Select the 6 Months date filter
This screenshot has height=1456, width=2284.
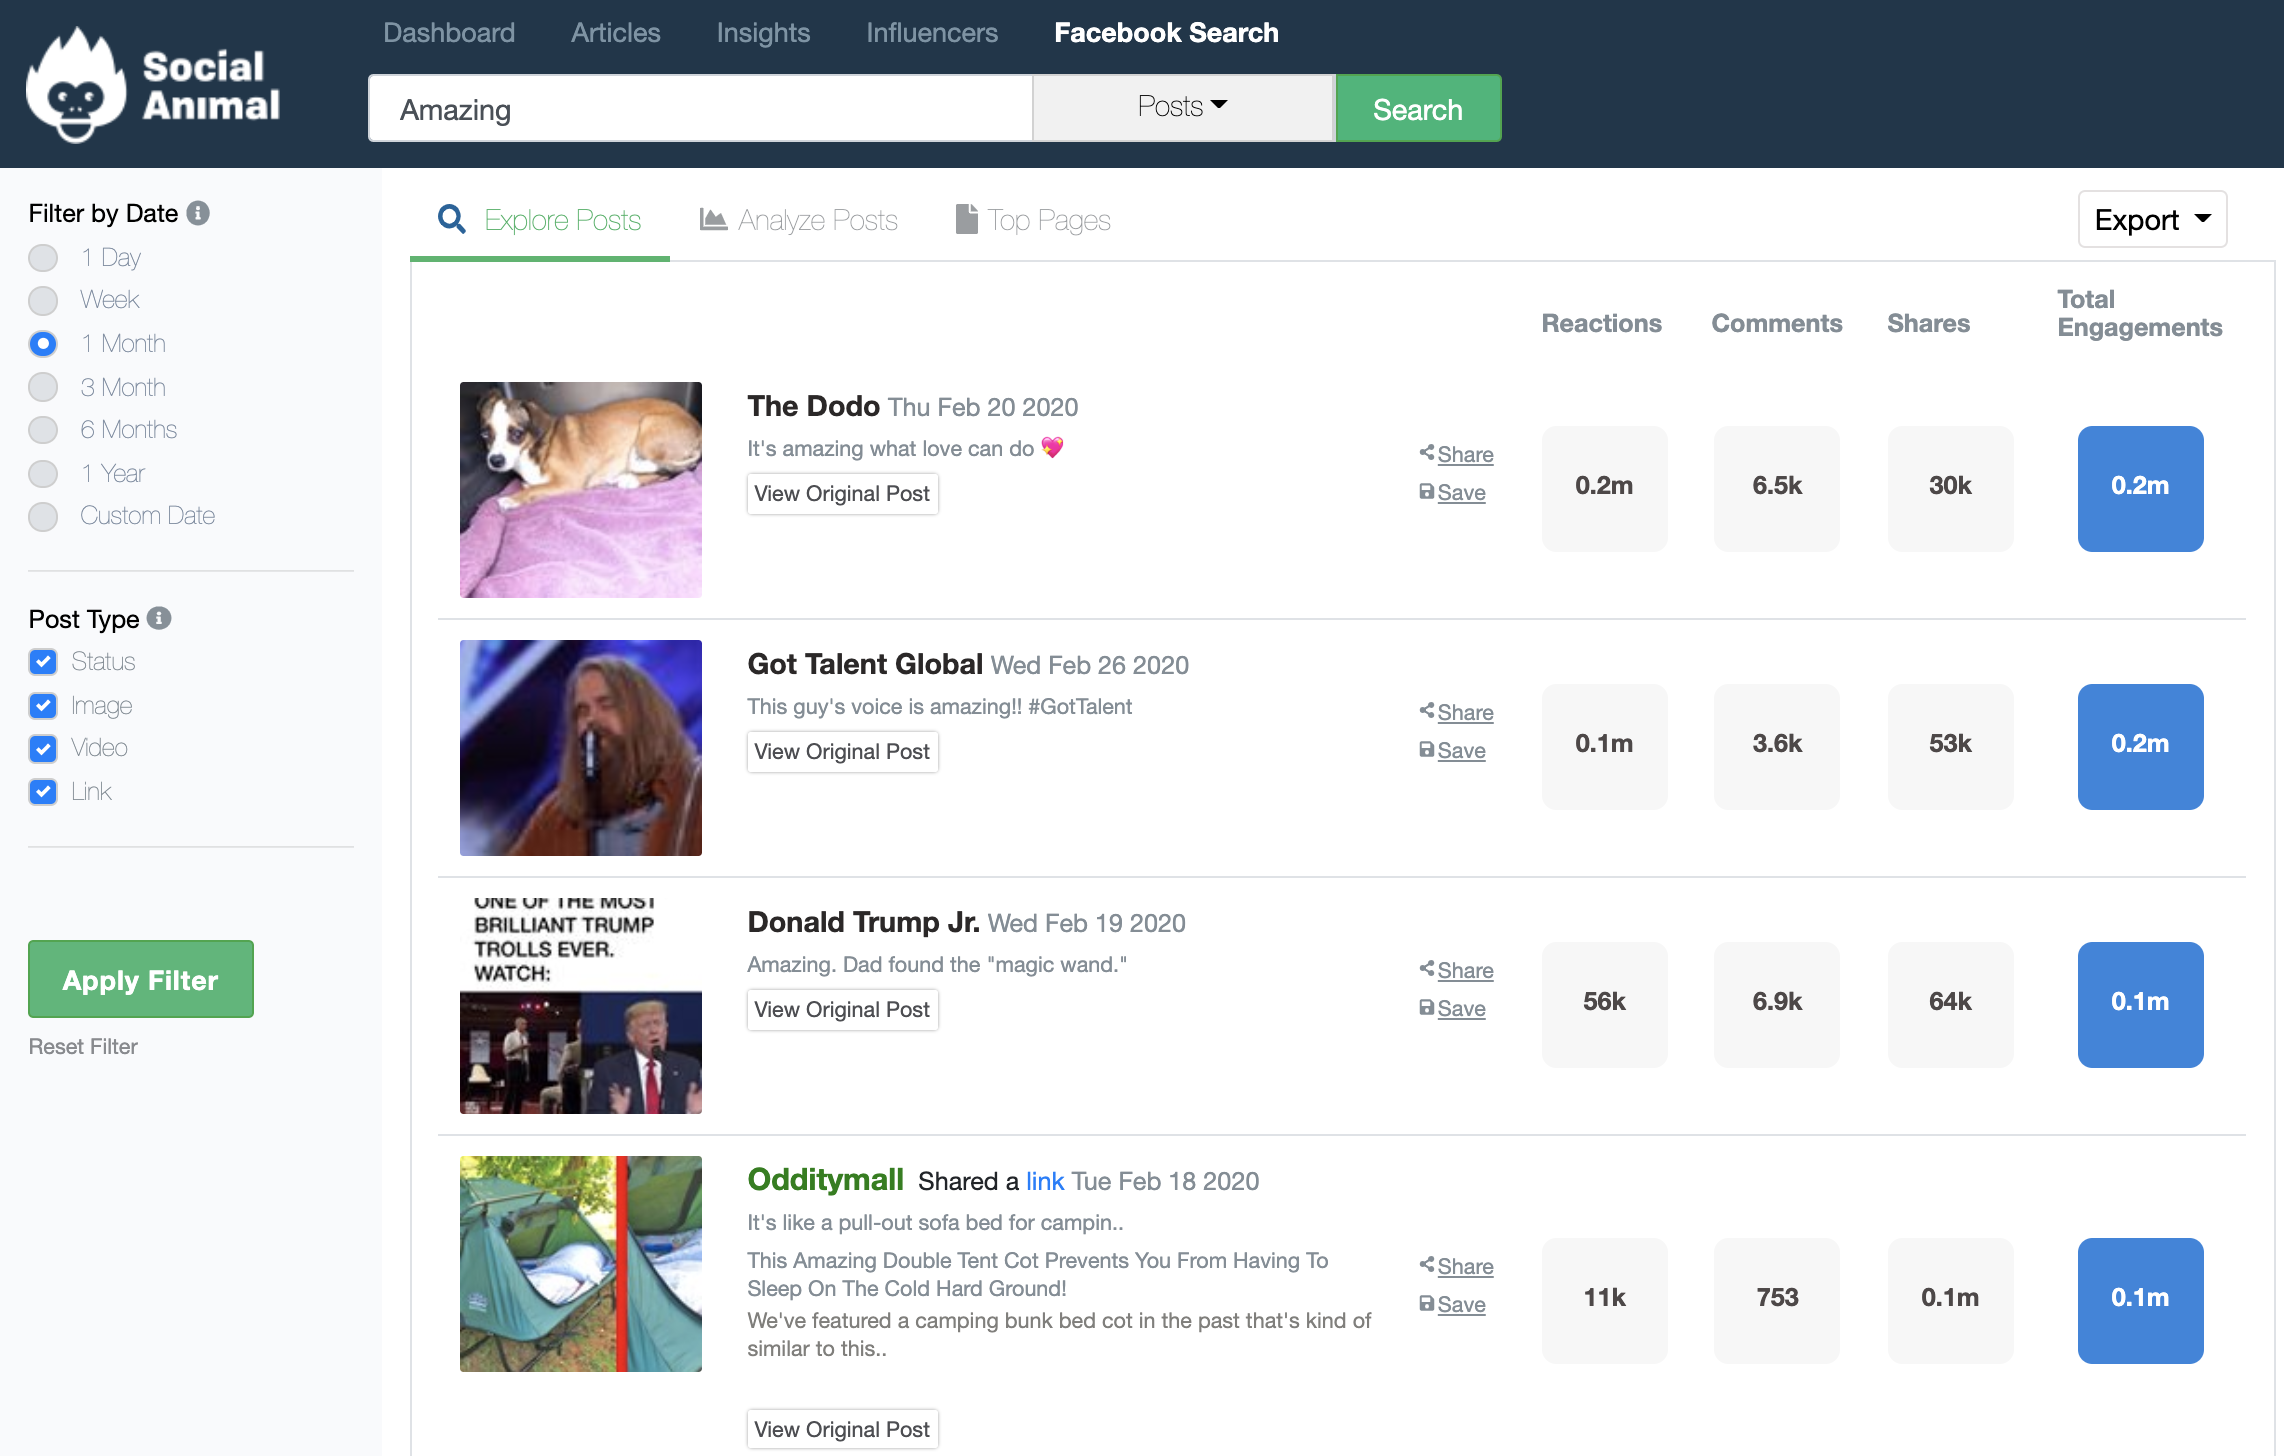pos(43,430)
